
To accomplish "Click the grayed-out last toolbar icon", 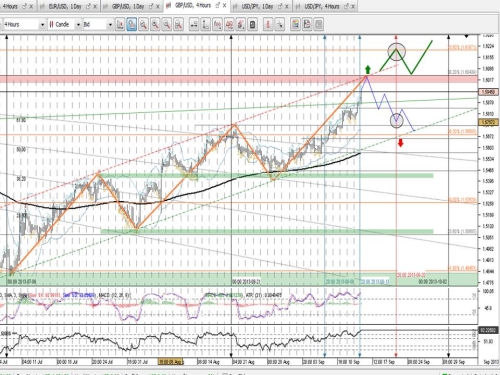I will tap(319, 24).
